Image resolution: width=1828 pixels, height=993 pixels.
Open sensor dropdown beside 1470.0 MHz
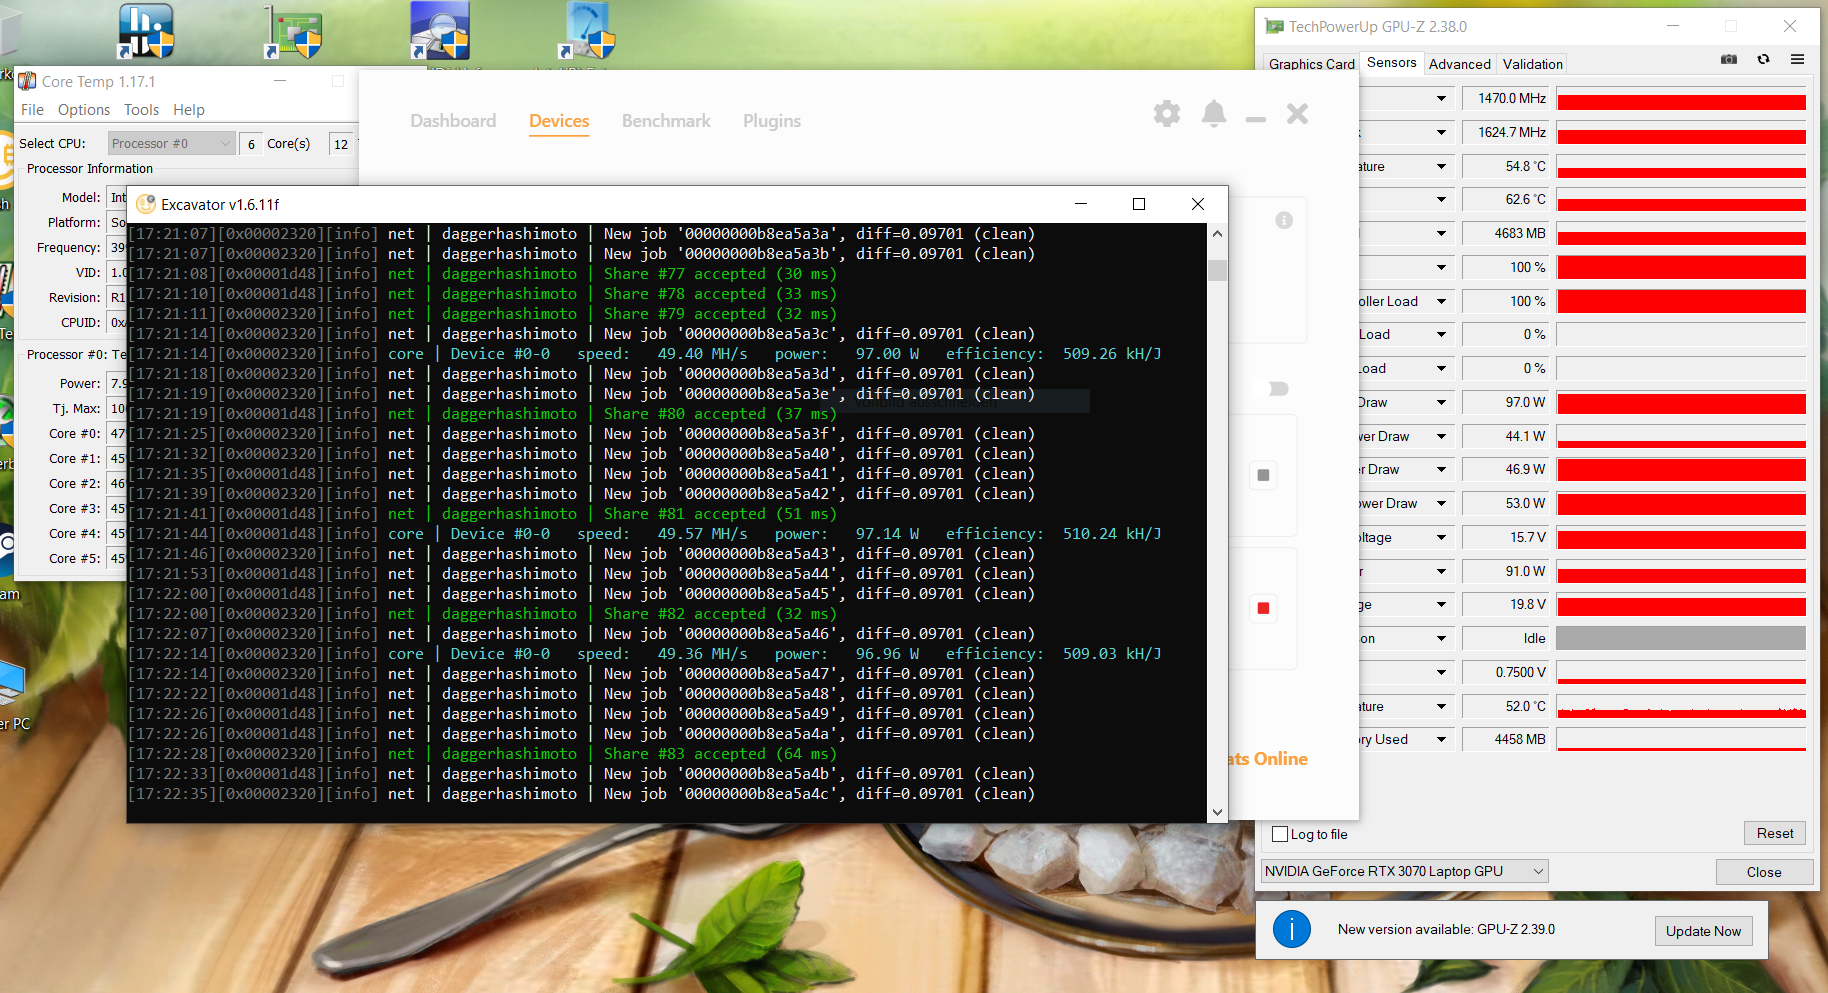pyautogui.click(x=1441, y=98)
